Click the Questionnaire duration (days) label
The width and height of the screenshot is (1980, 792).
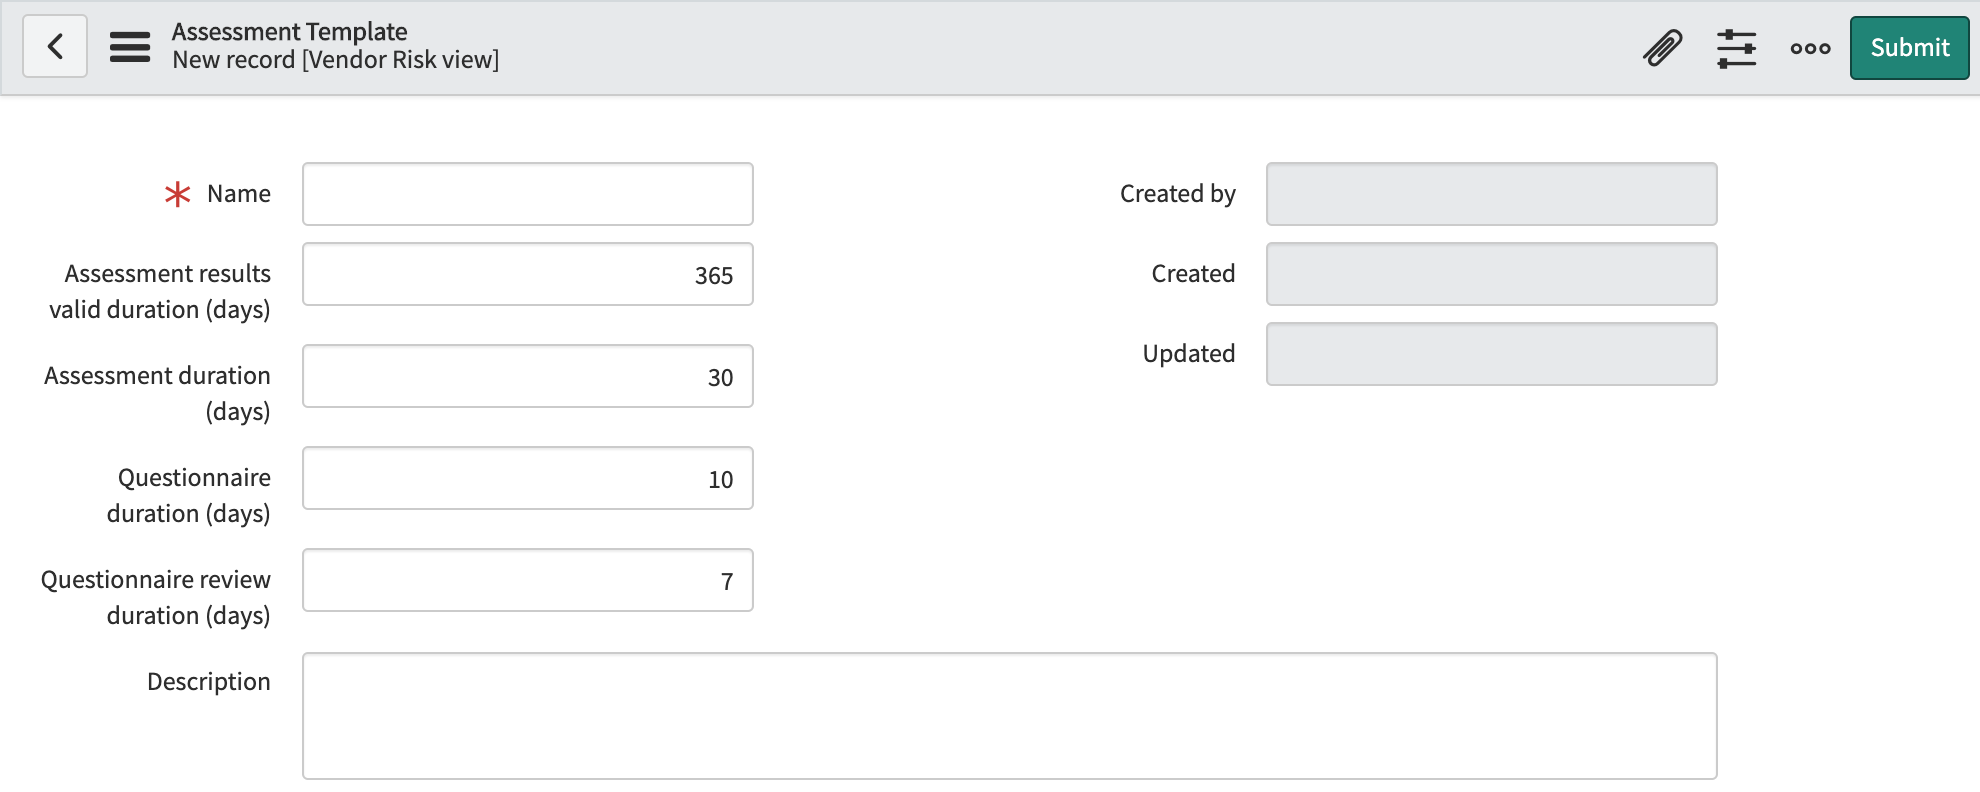pos(189,496)
